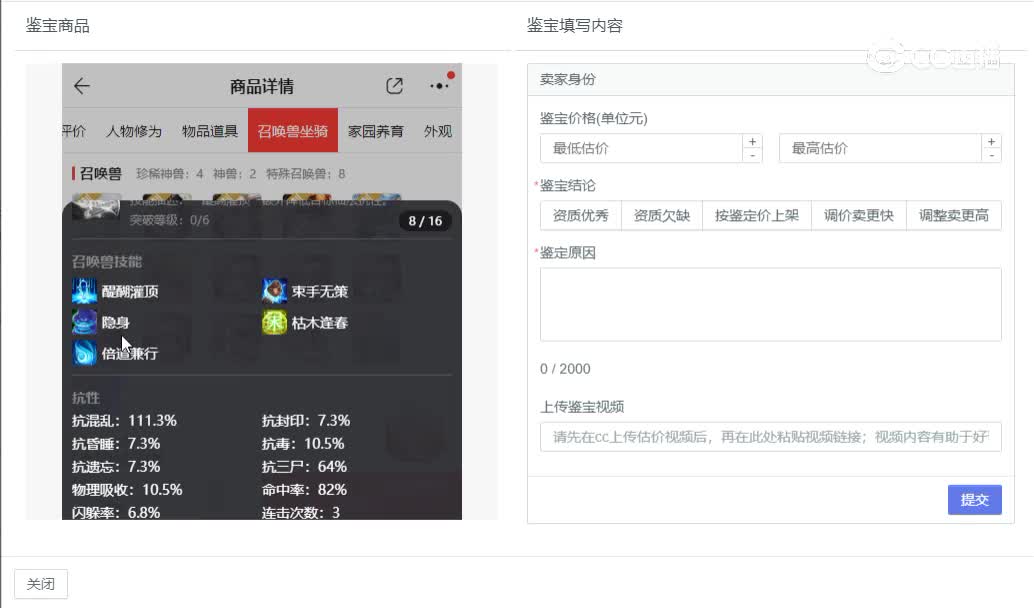Switch to the 家园养育 tab
The image size is (1034, 608).
click(376, 131)
